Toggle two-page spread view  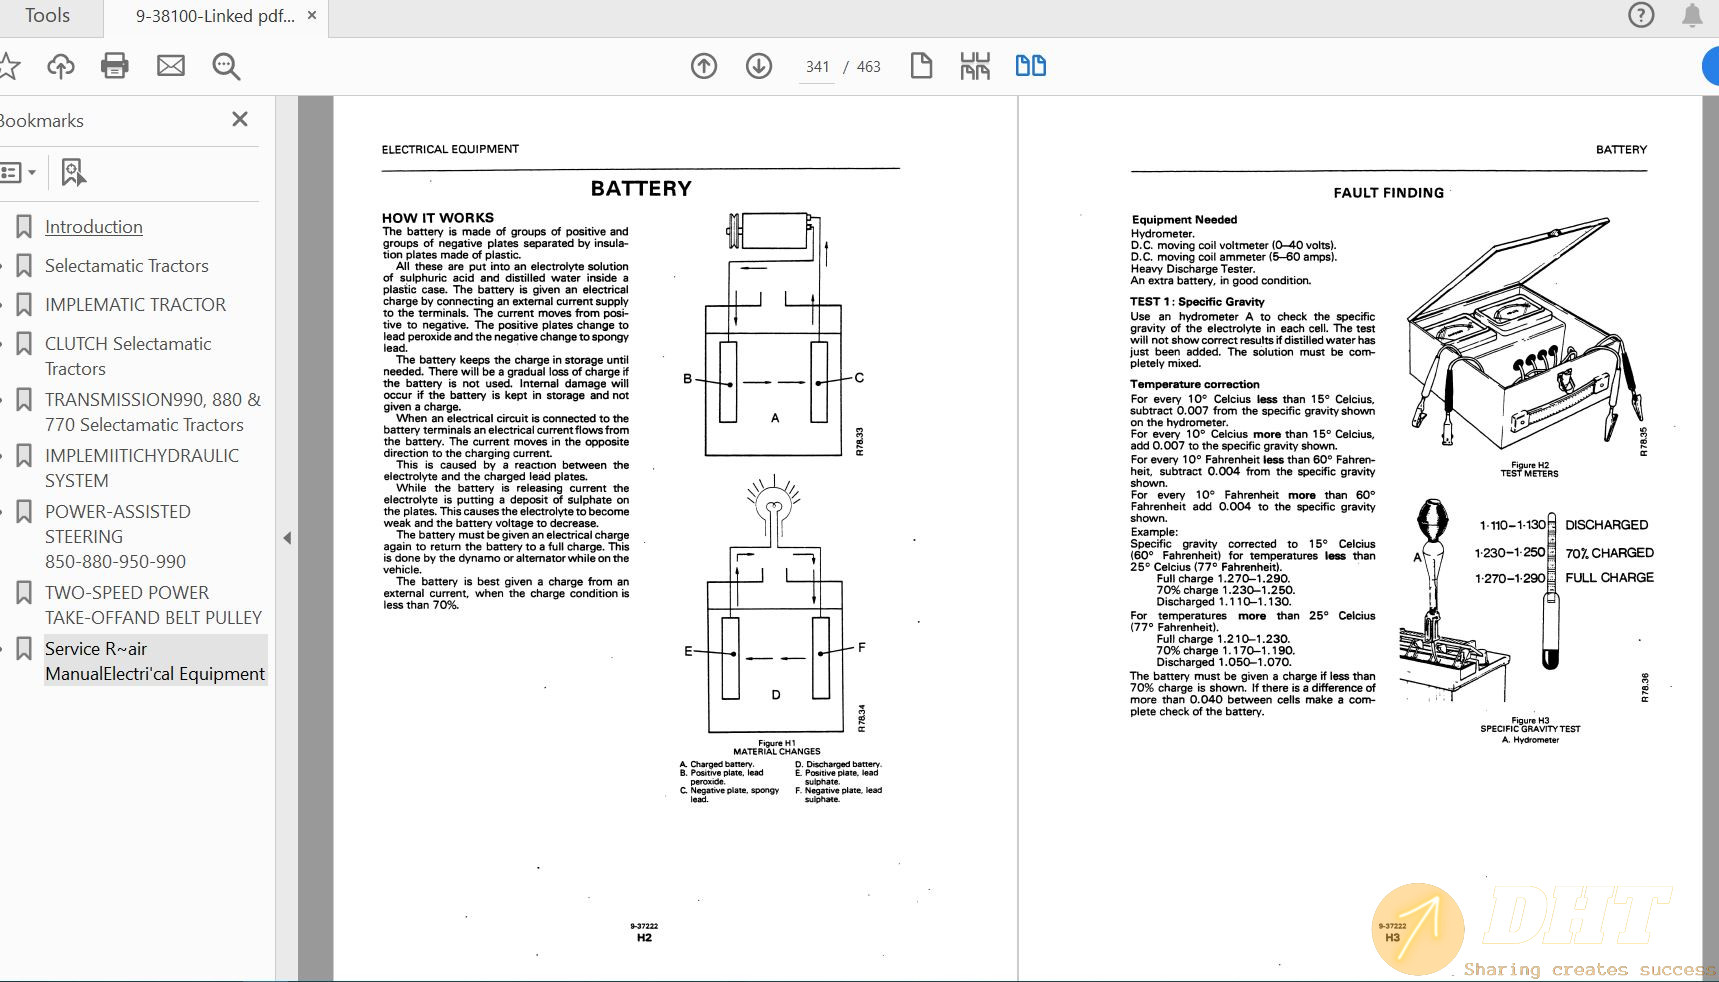click(1031, 65)
